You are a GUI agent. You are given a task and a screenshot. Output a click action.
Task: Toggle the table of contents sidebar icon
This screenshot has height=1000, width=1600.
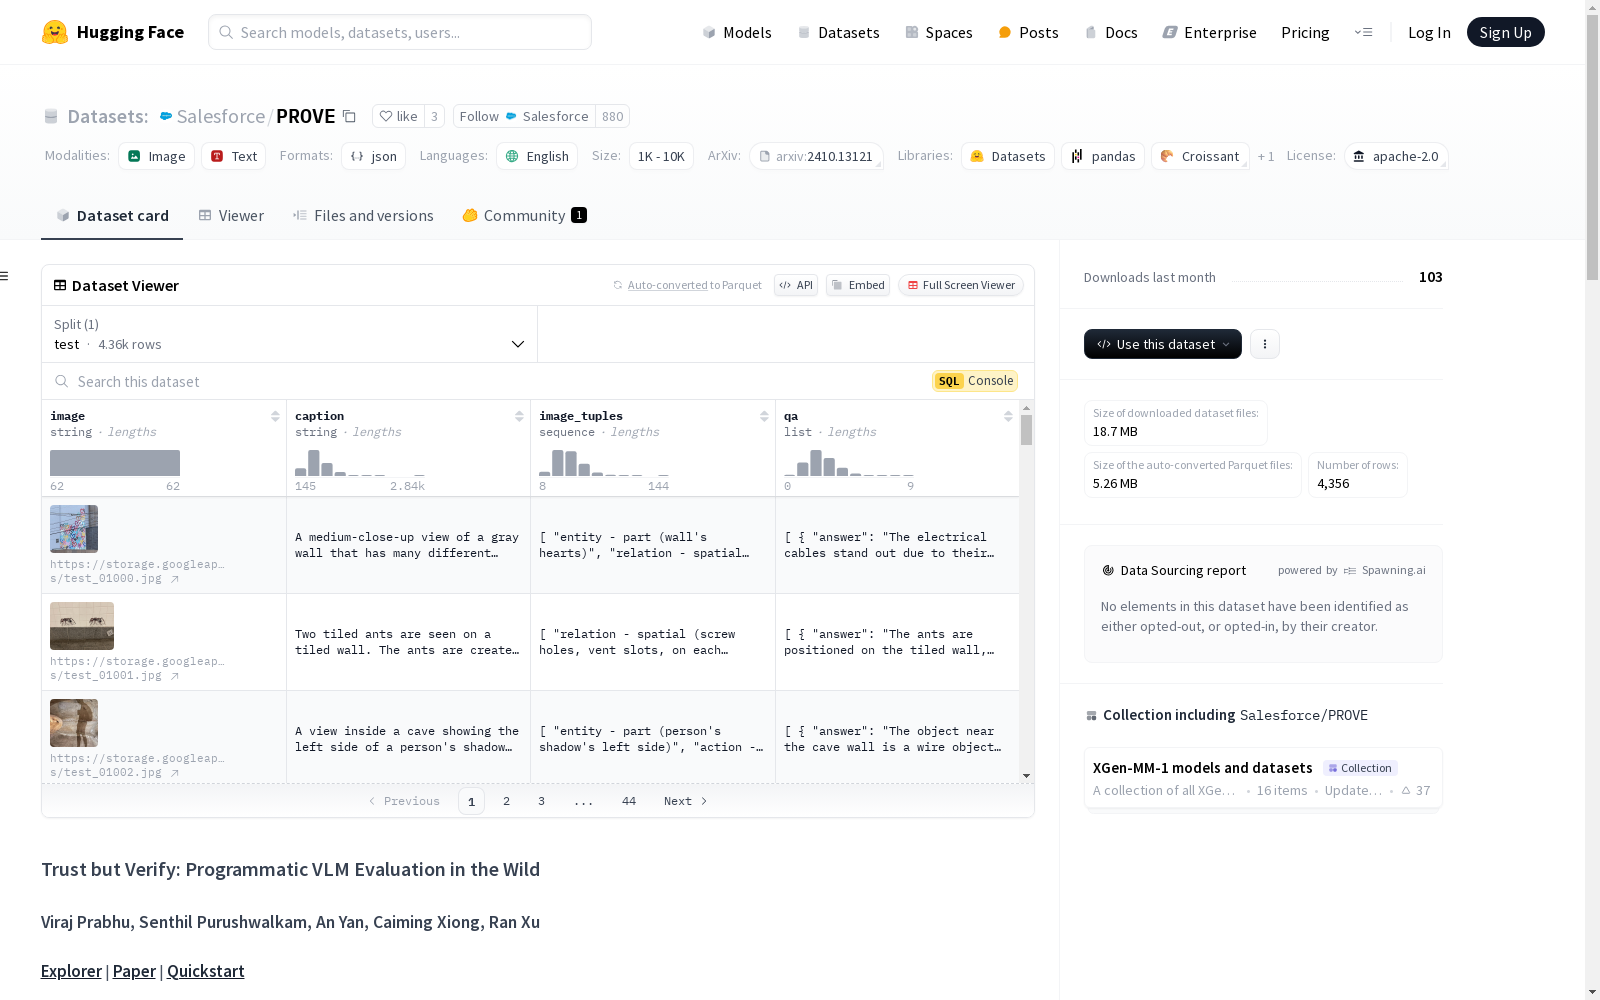click(x=5, y=276)
